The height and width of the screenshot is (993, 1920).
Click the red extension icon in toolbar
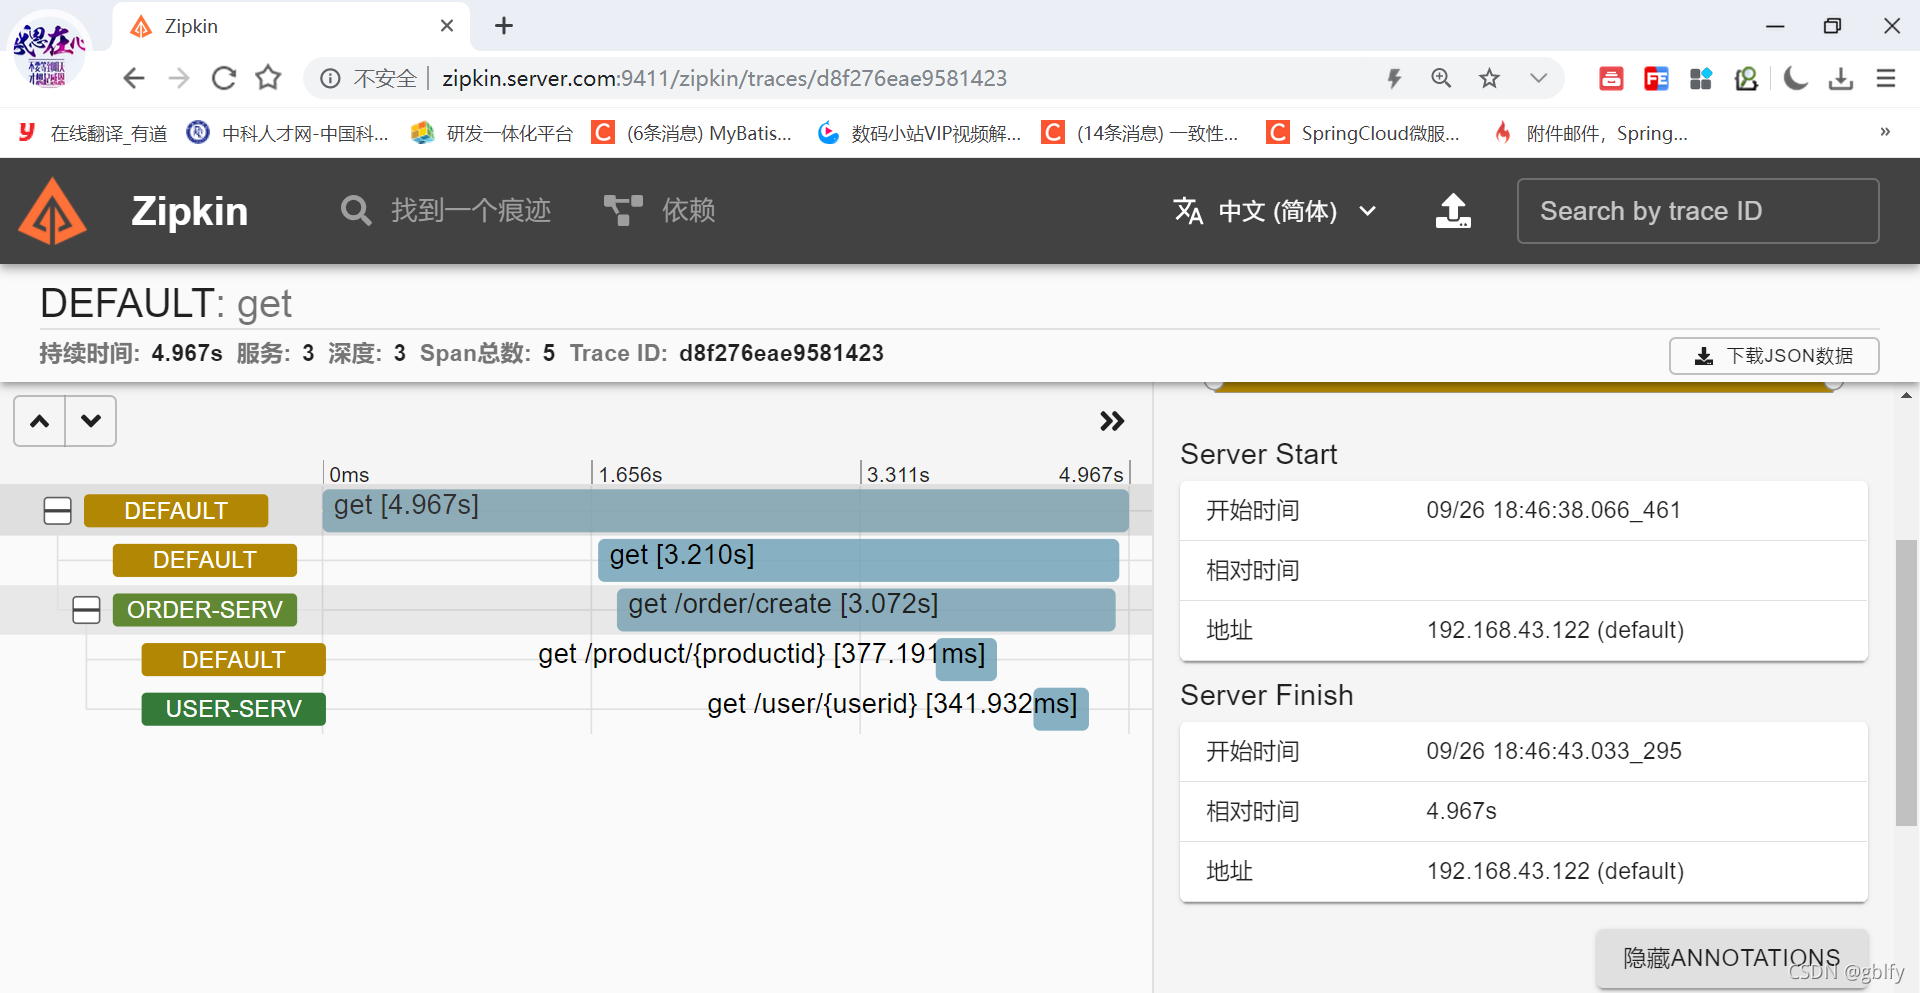[1611, 78]
